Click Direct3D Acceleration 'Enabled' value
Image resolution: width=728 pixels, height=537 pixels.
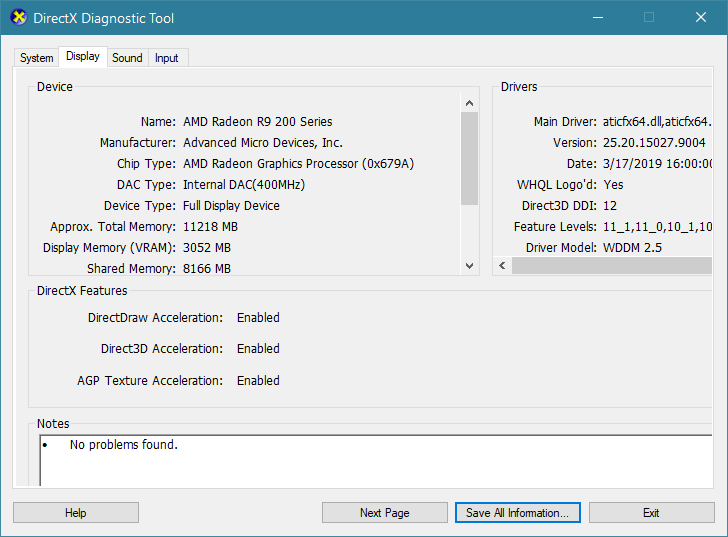[258, 349]
